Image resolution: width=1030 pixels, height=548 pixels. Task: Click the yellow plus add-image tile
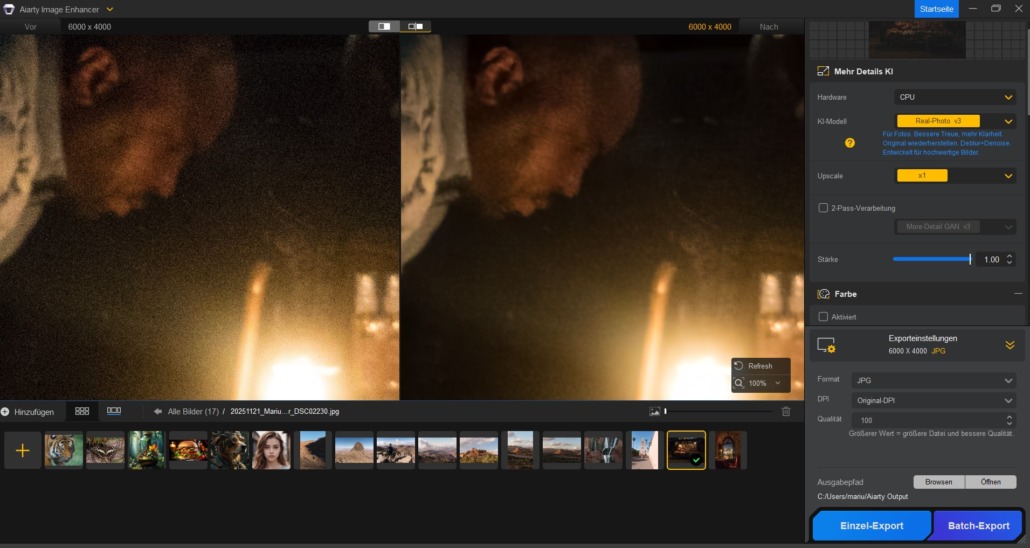click(x=22, y=451)
